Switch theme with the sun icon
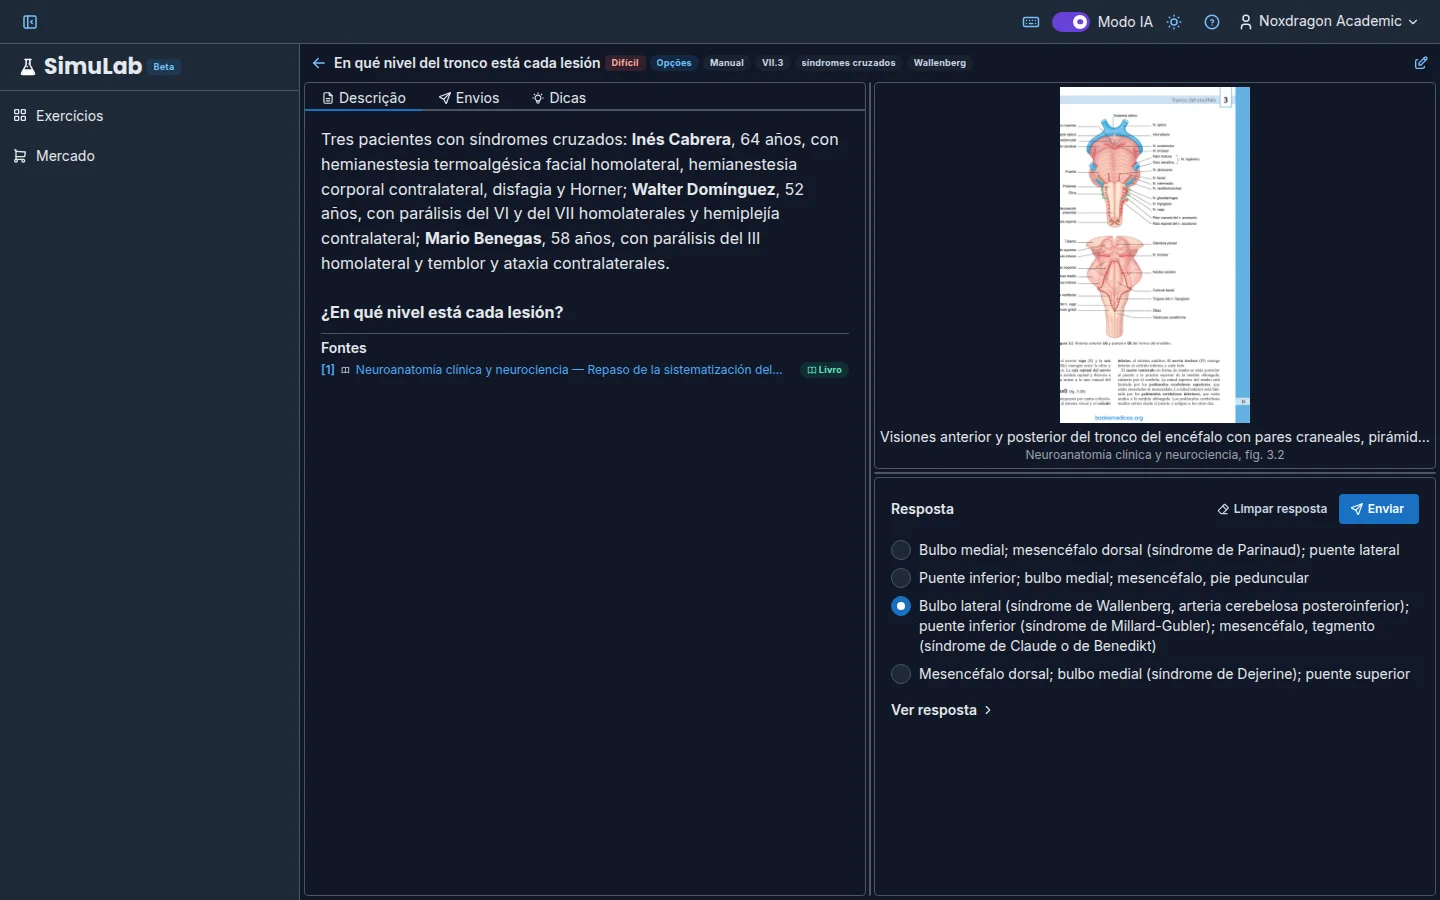This screenshot has height=900, width=1440. click(1174, 22)
